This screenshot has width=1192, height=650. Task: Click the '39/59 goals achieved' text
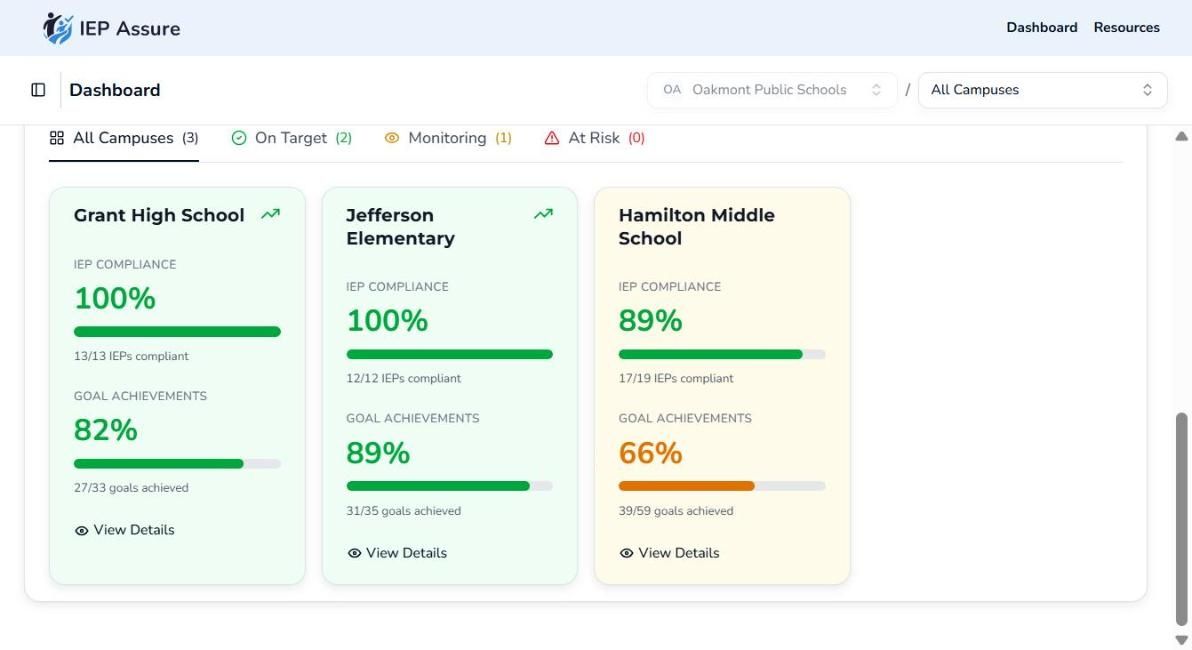click(x=676, y=511)
